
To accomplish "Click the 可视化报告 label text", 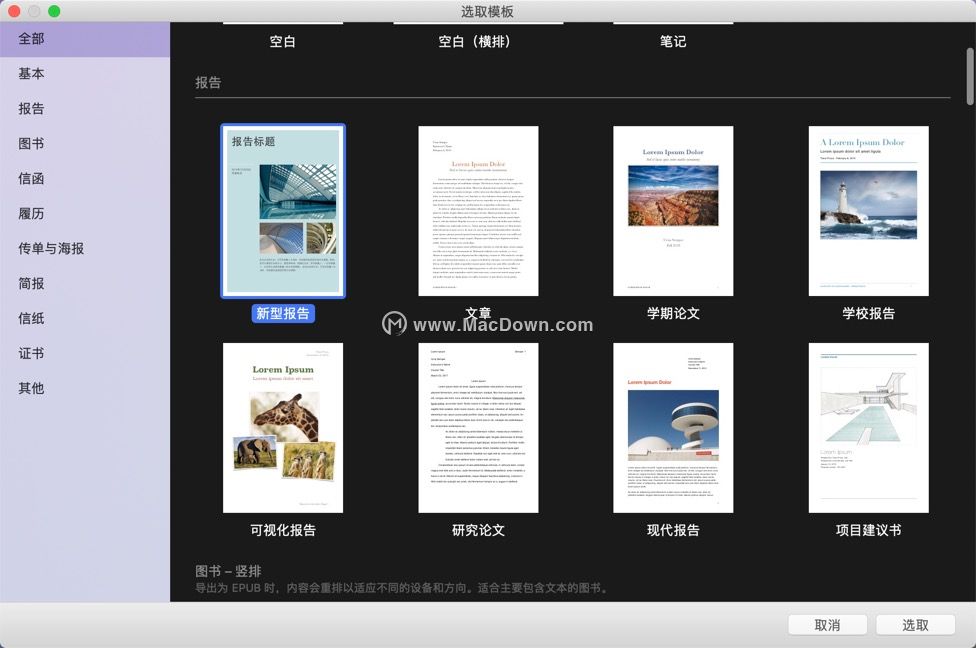I will 283,530.
